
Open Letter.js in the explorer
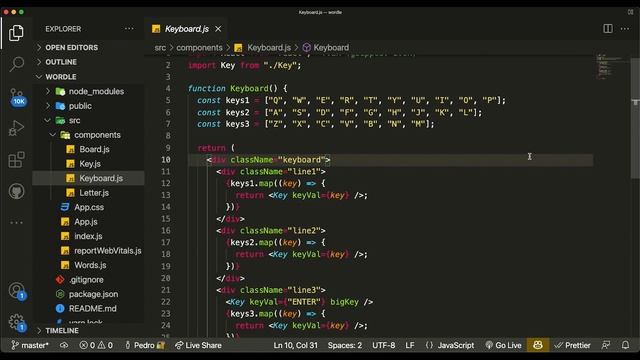click(88, 193)
